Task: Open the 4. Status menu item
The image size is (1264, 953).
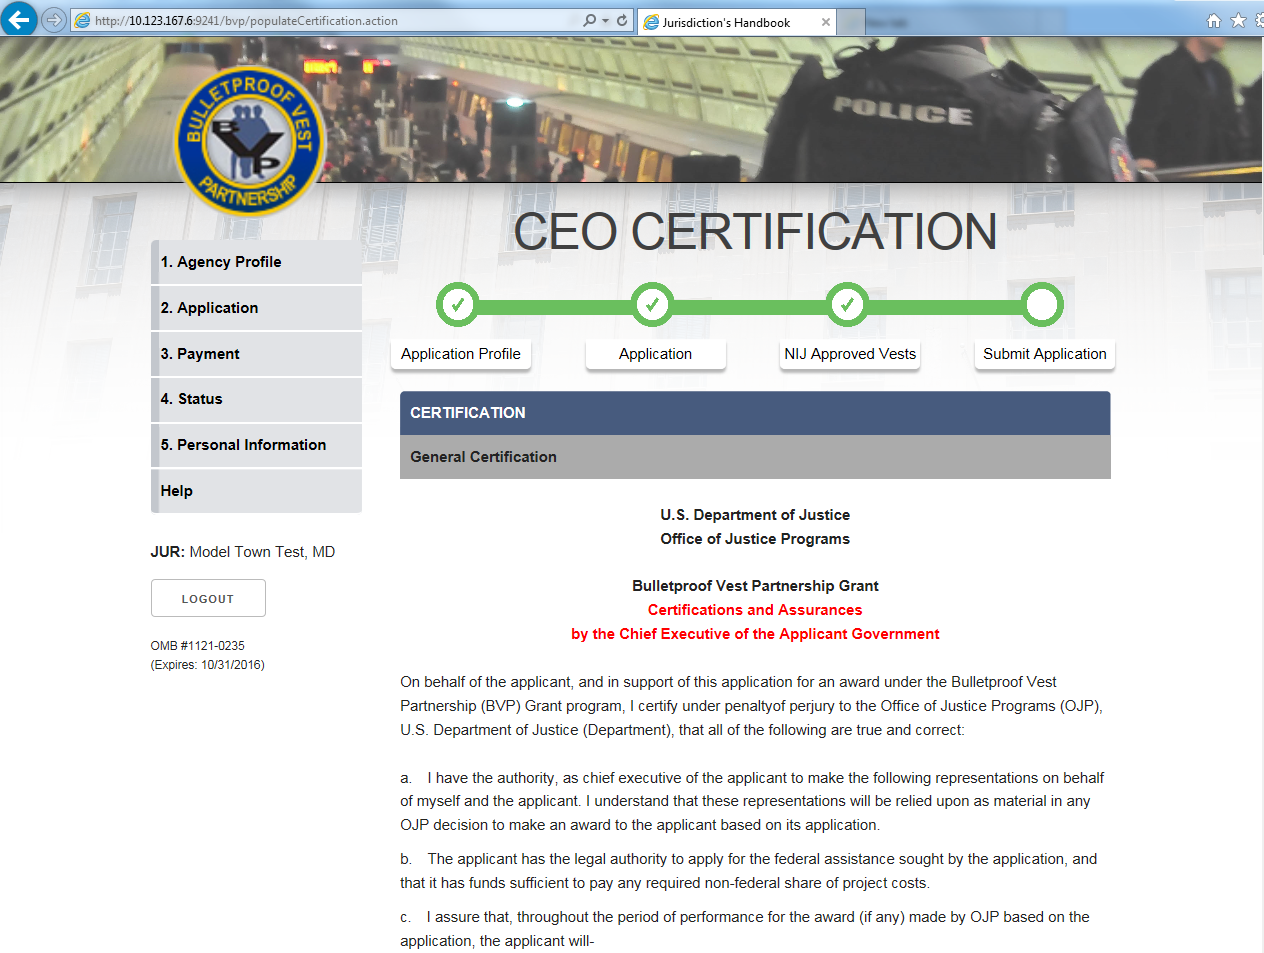Action: tap(256, 399)
